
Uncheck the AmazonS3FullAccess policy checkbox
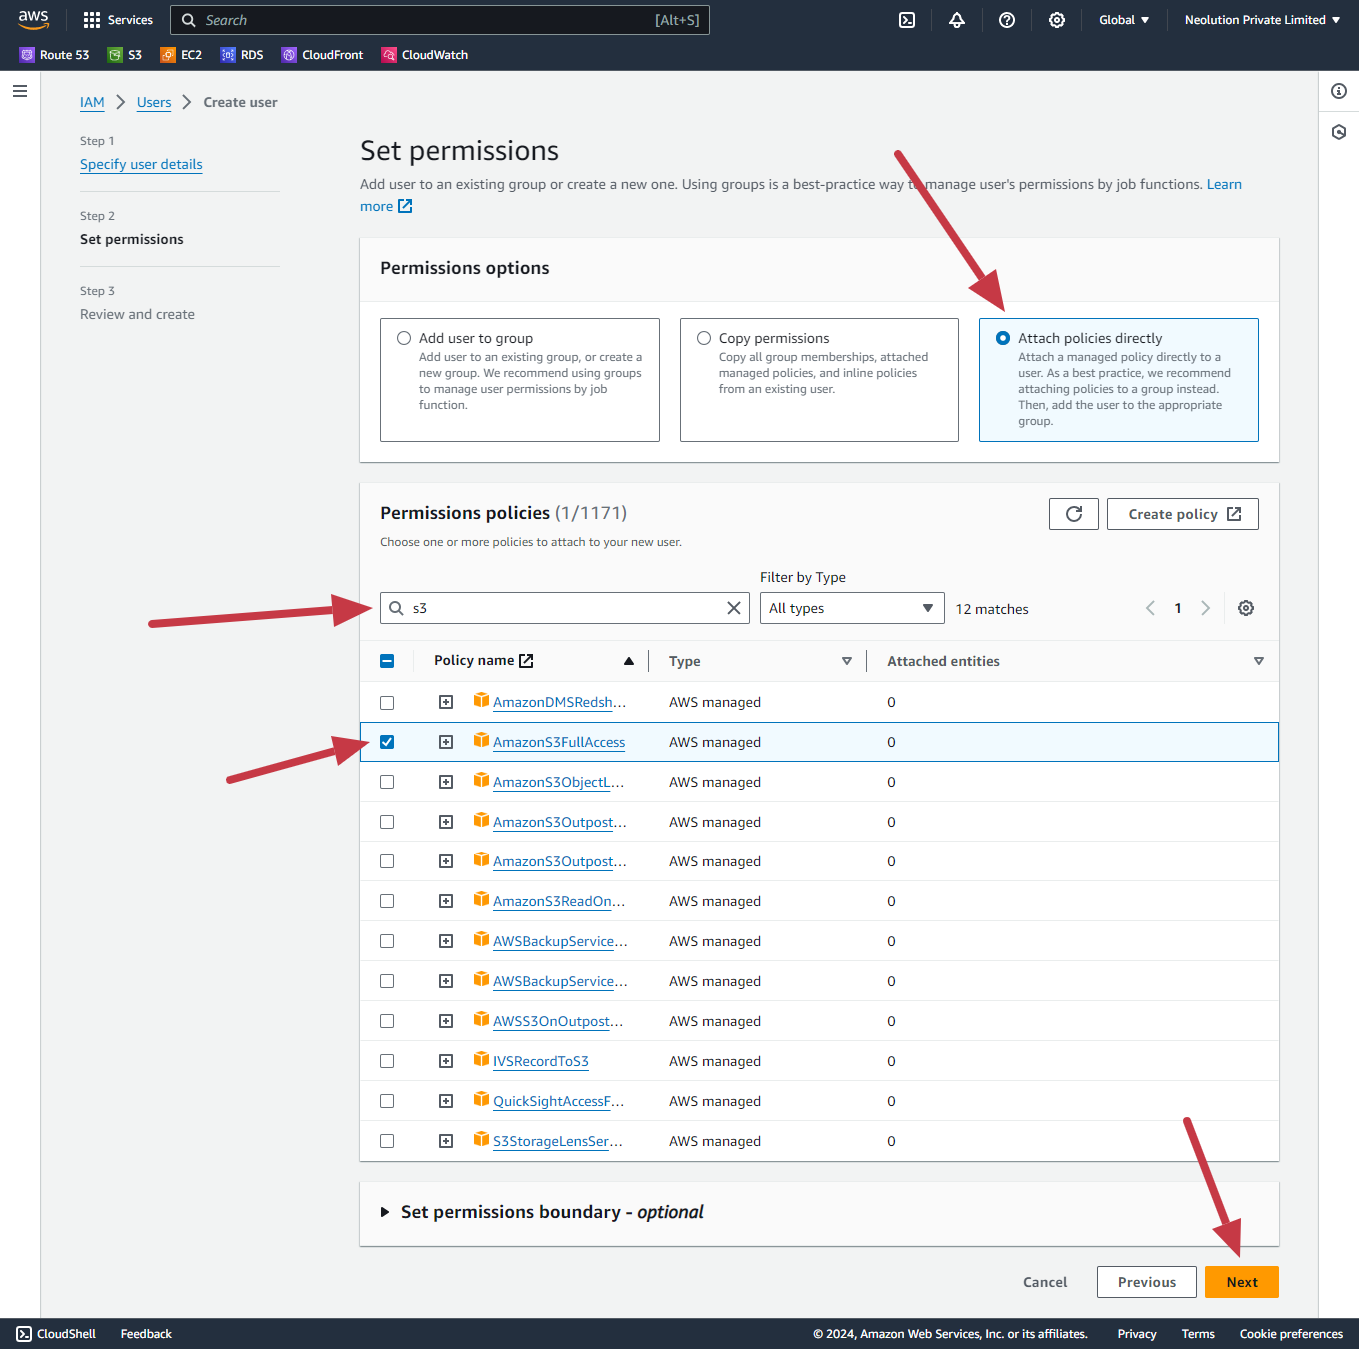tap(387, 742)
